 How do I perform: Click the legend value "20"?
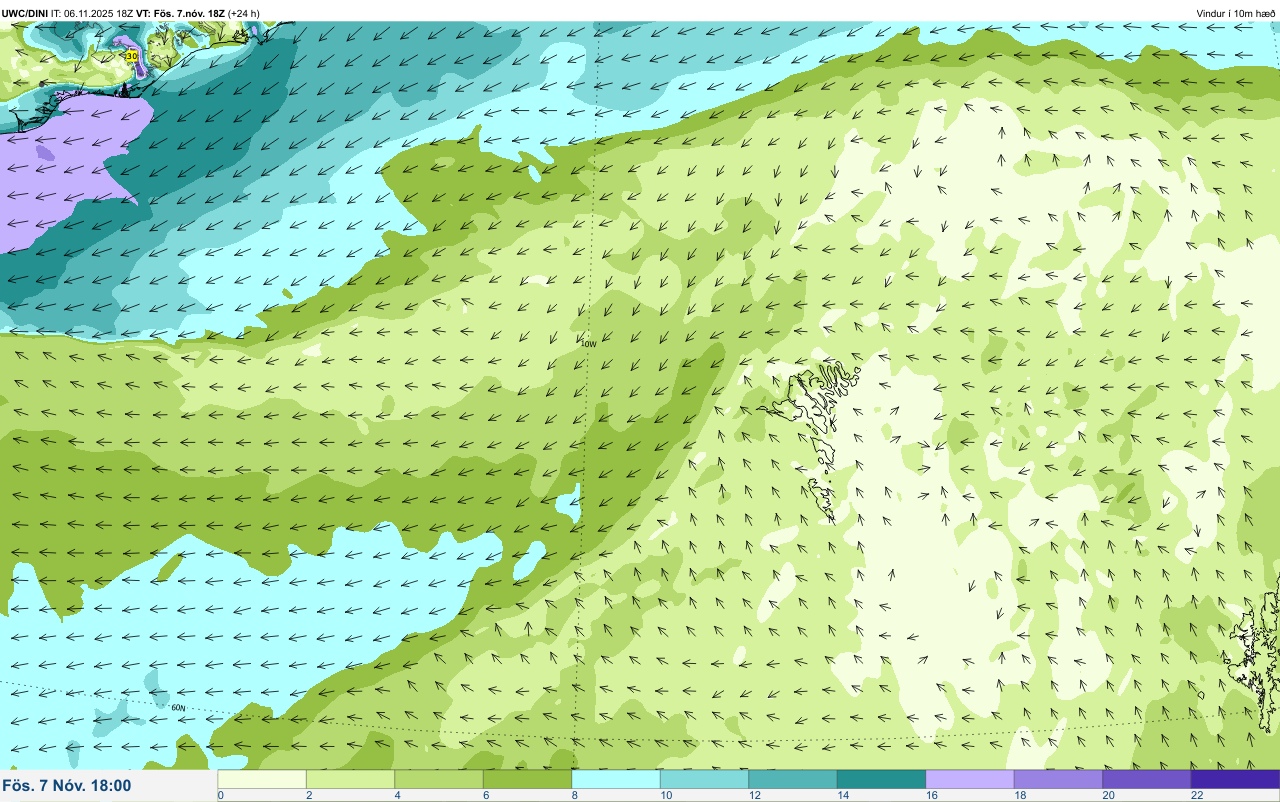[1108, 795]
